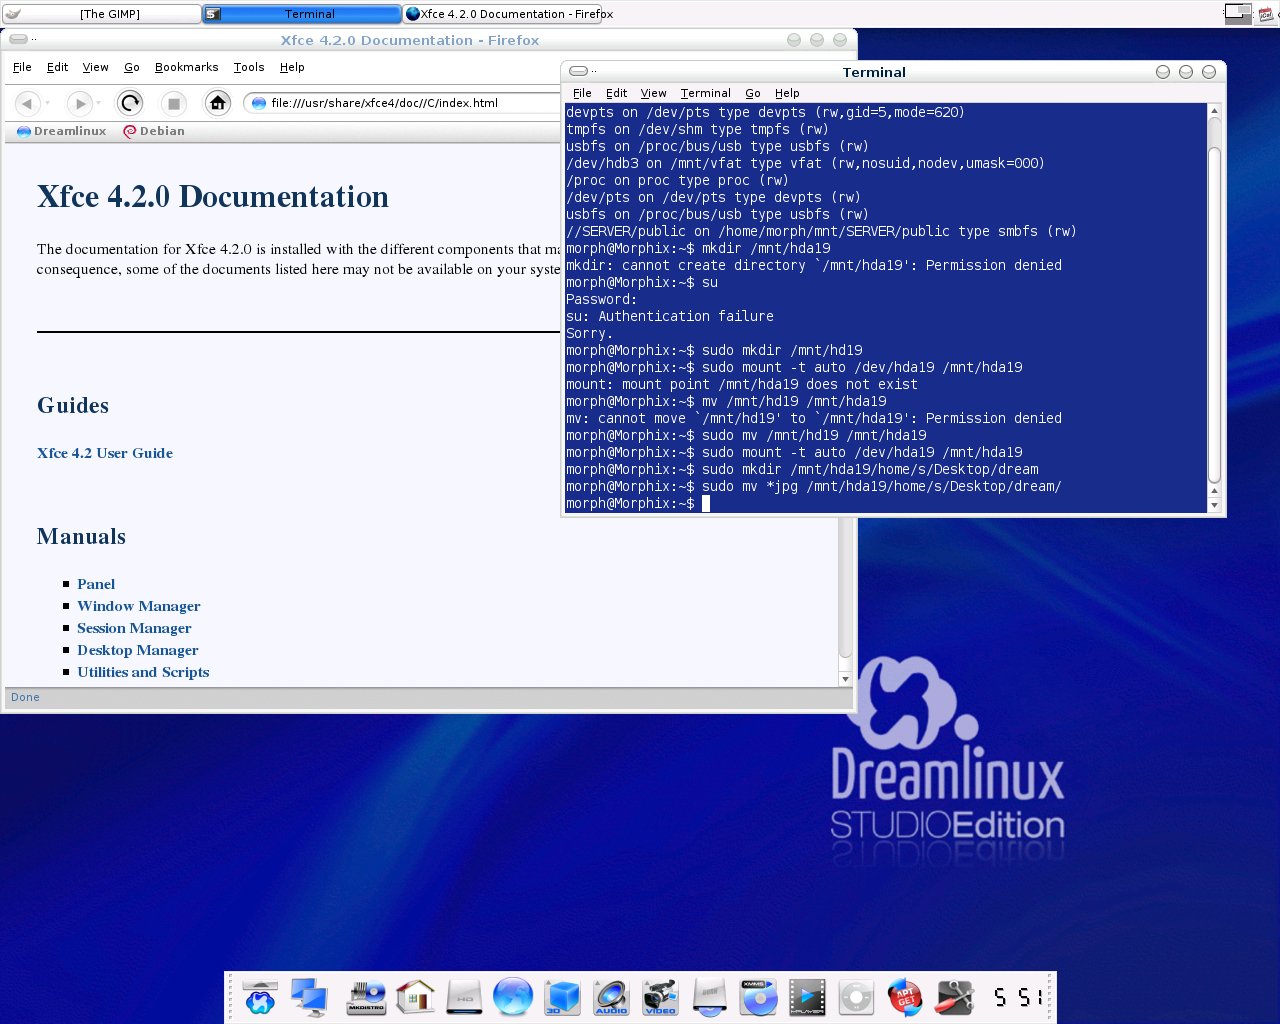Open Firefox File menu
This screenshot has height=1024, width=1280.
coord(22,67)
